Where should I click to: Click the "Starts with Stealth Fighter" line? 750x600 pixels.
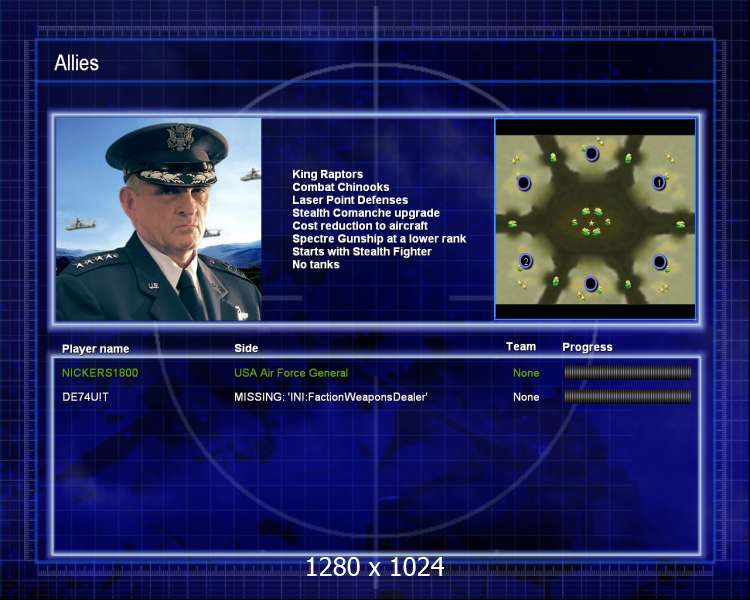[362, 252]
